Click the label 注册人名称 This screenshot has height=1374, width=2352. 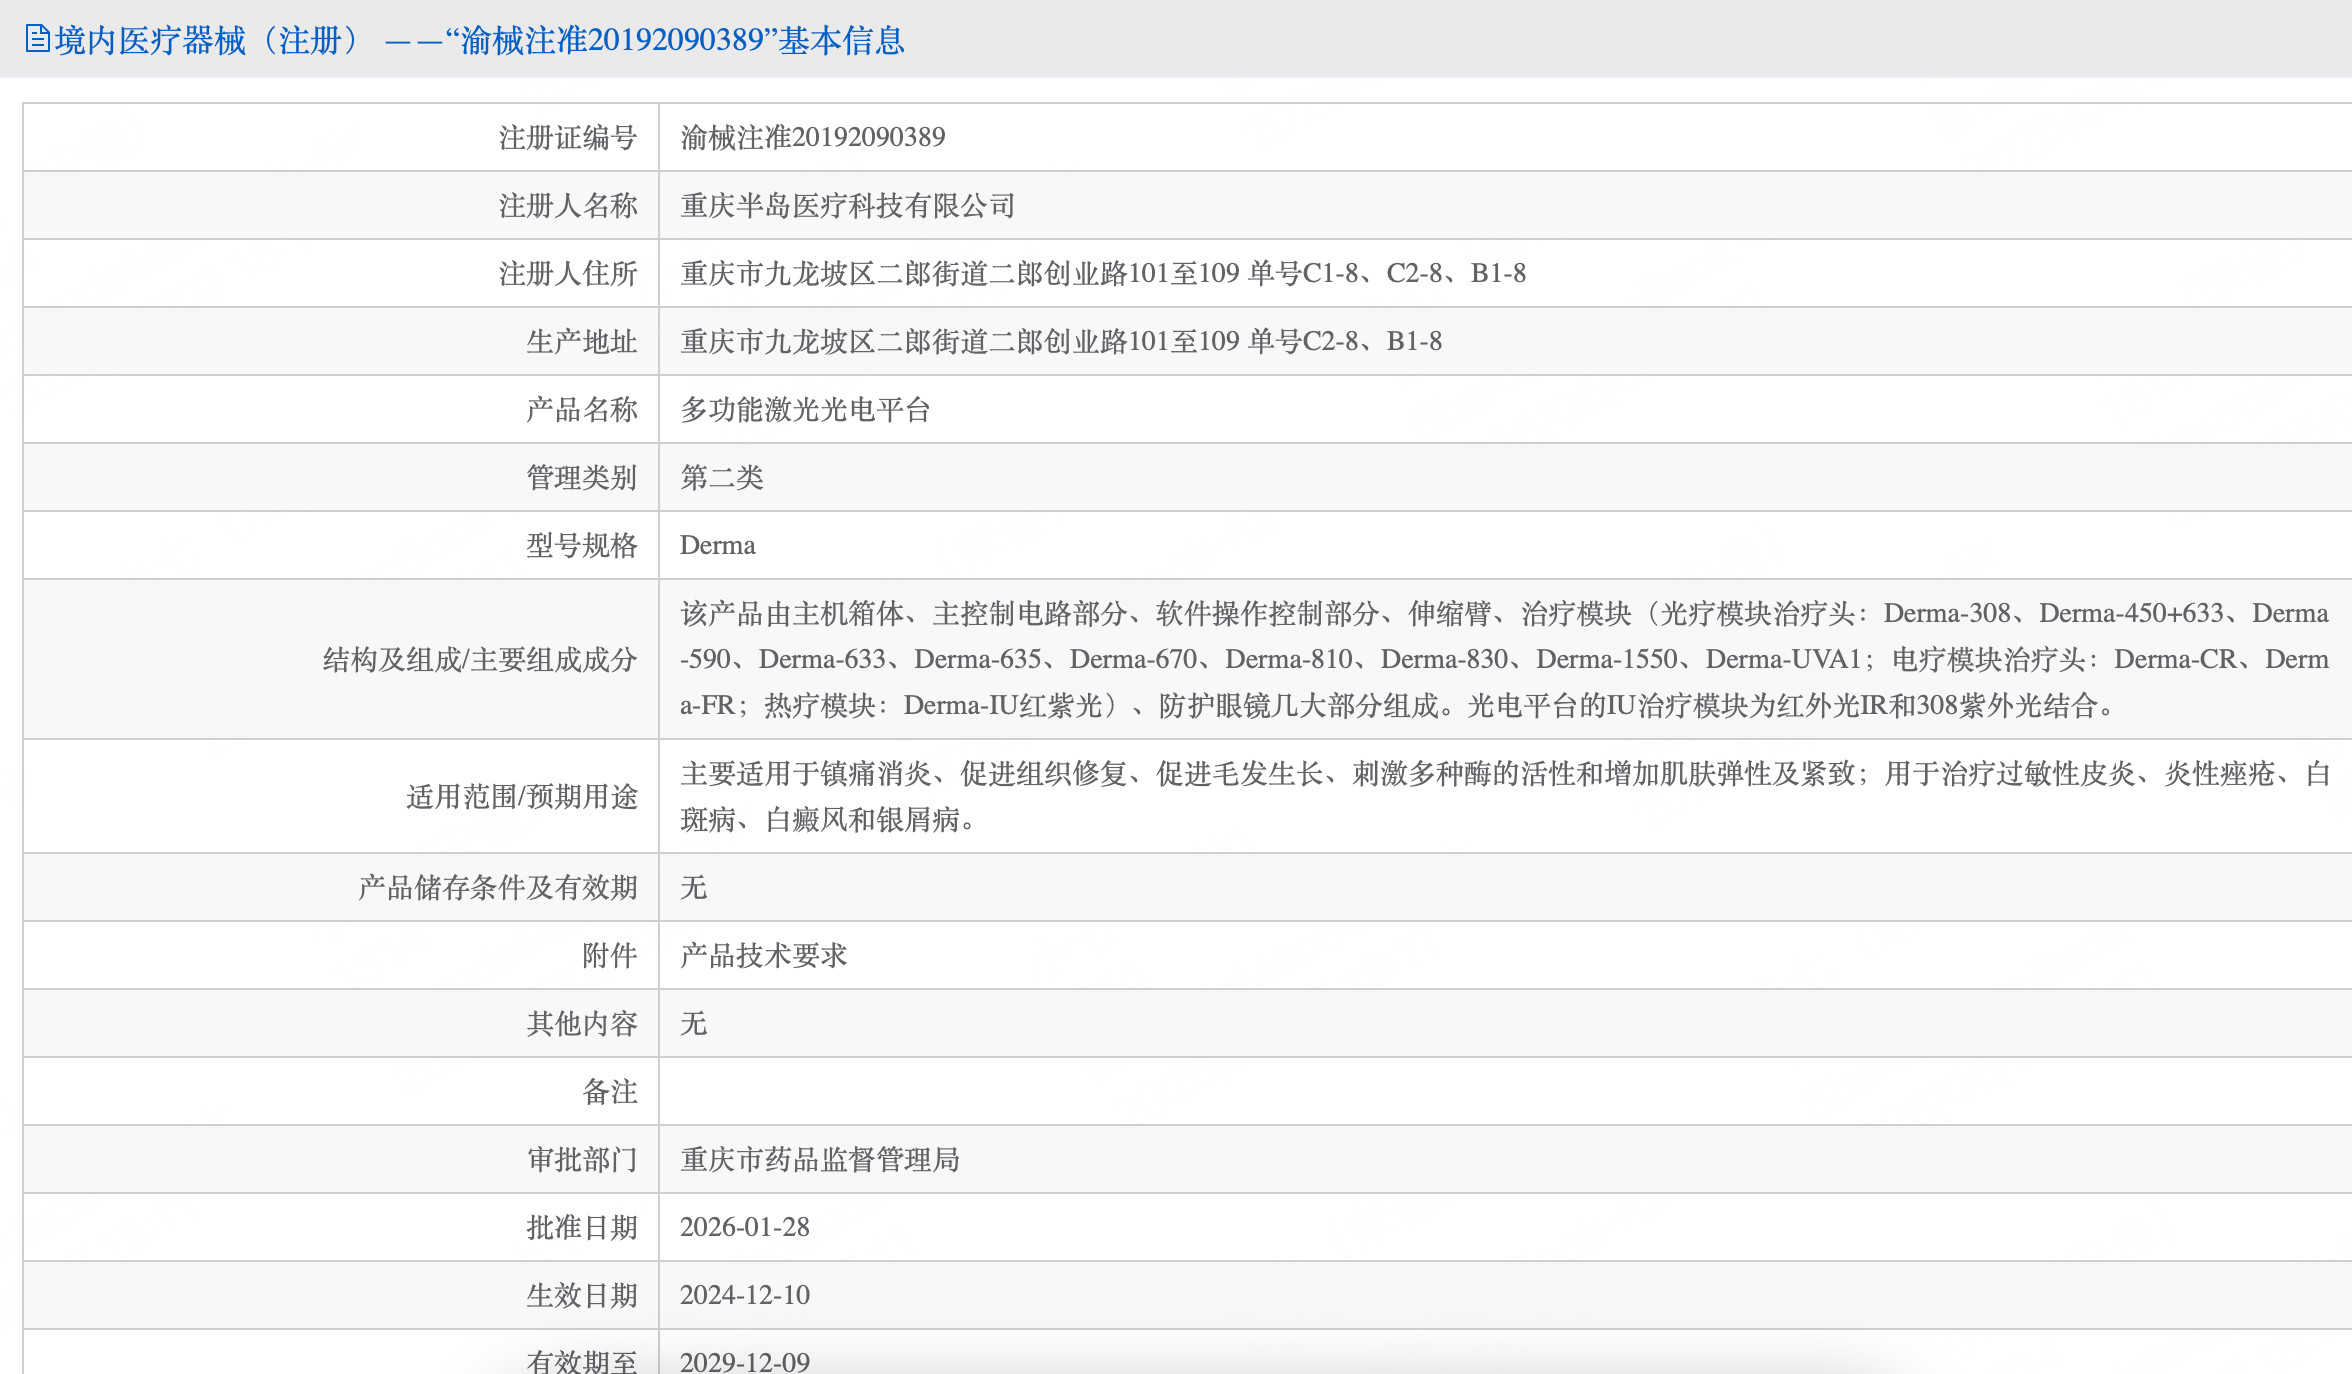(x=568, y=205)
